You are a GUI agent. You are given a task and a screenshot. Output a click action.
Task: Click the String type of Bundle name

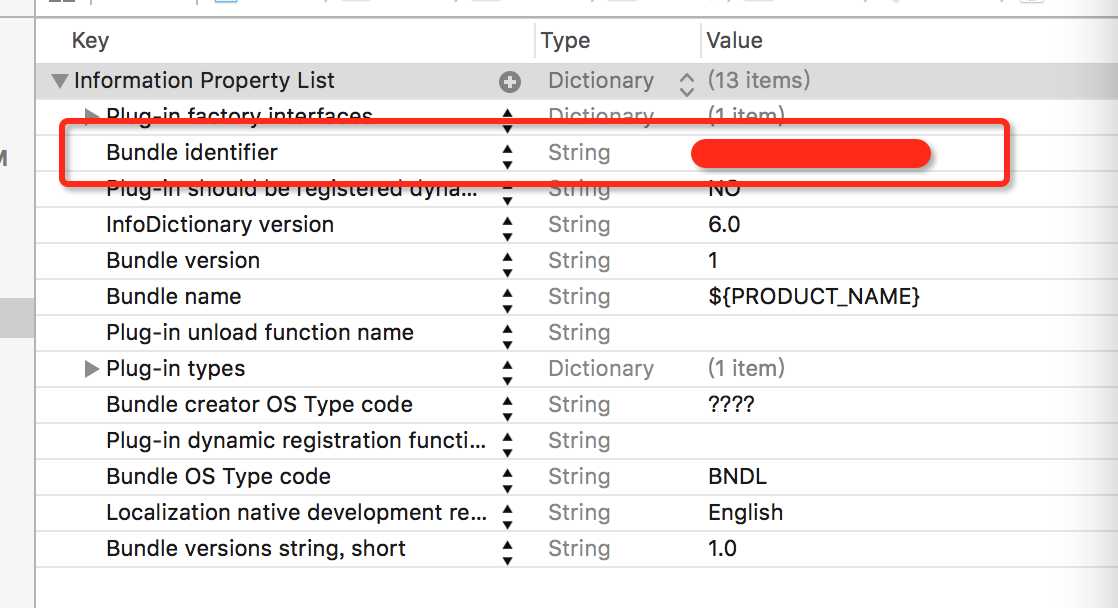578,297
